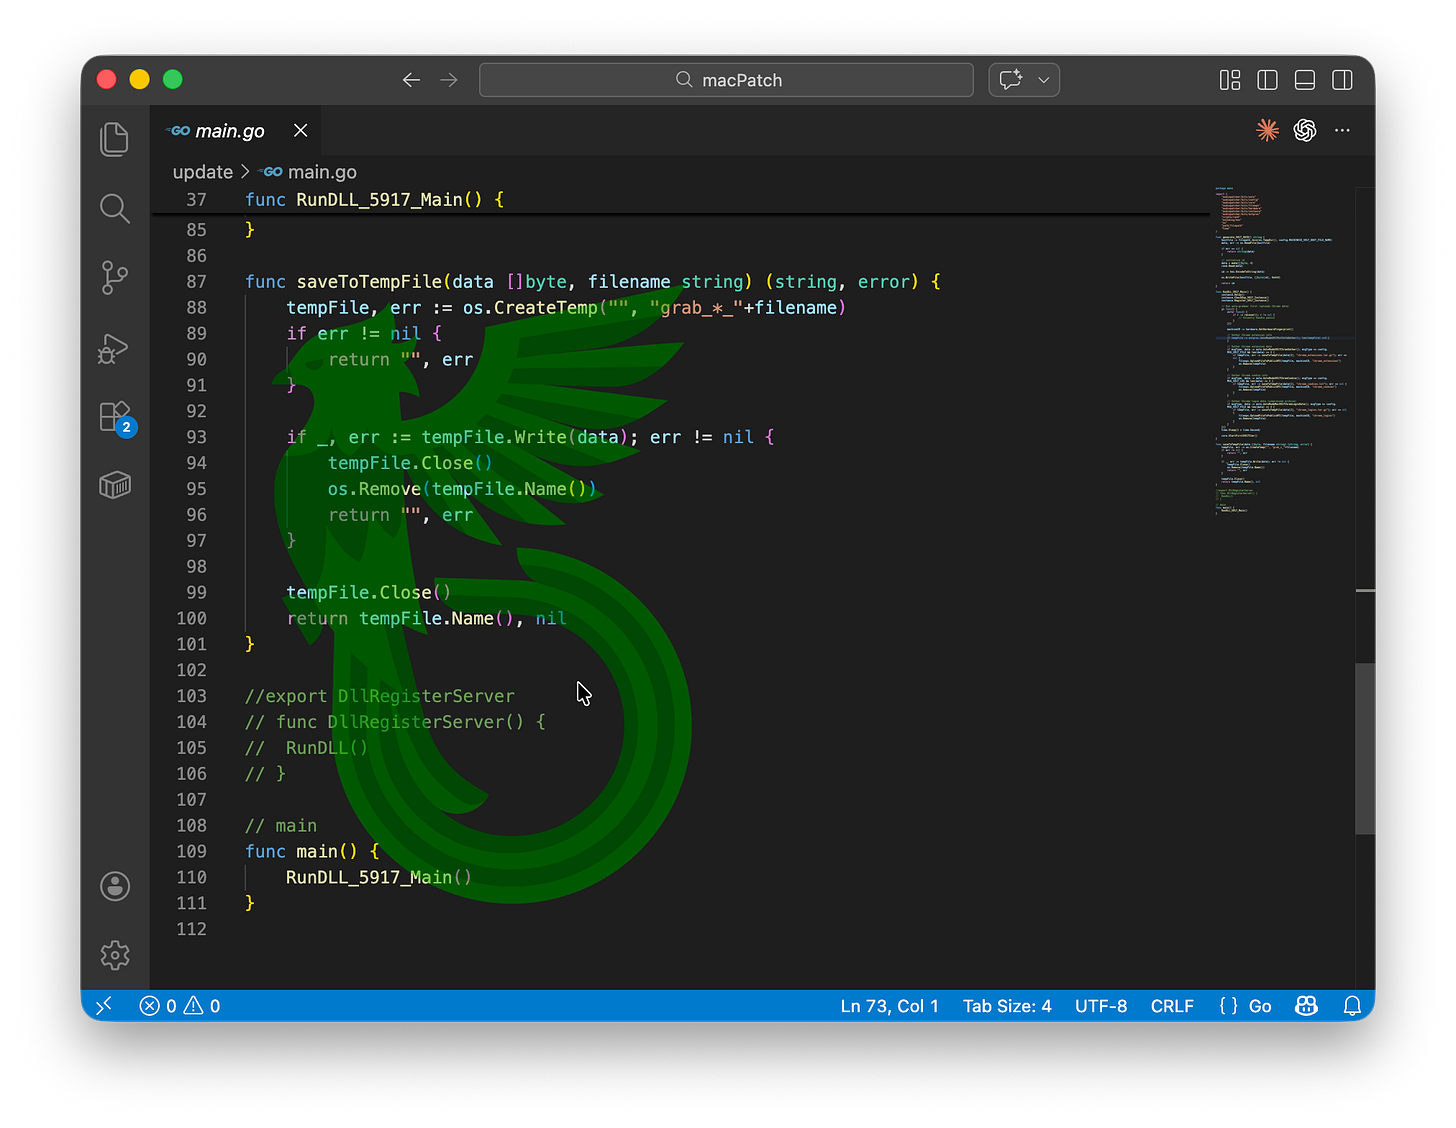This screenshot has height=1128, width=1456.
Task: Open the ChatGPT icon in editor toolbar
Action: pyautogui.click(x=1304, y=130)
